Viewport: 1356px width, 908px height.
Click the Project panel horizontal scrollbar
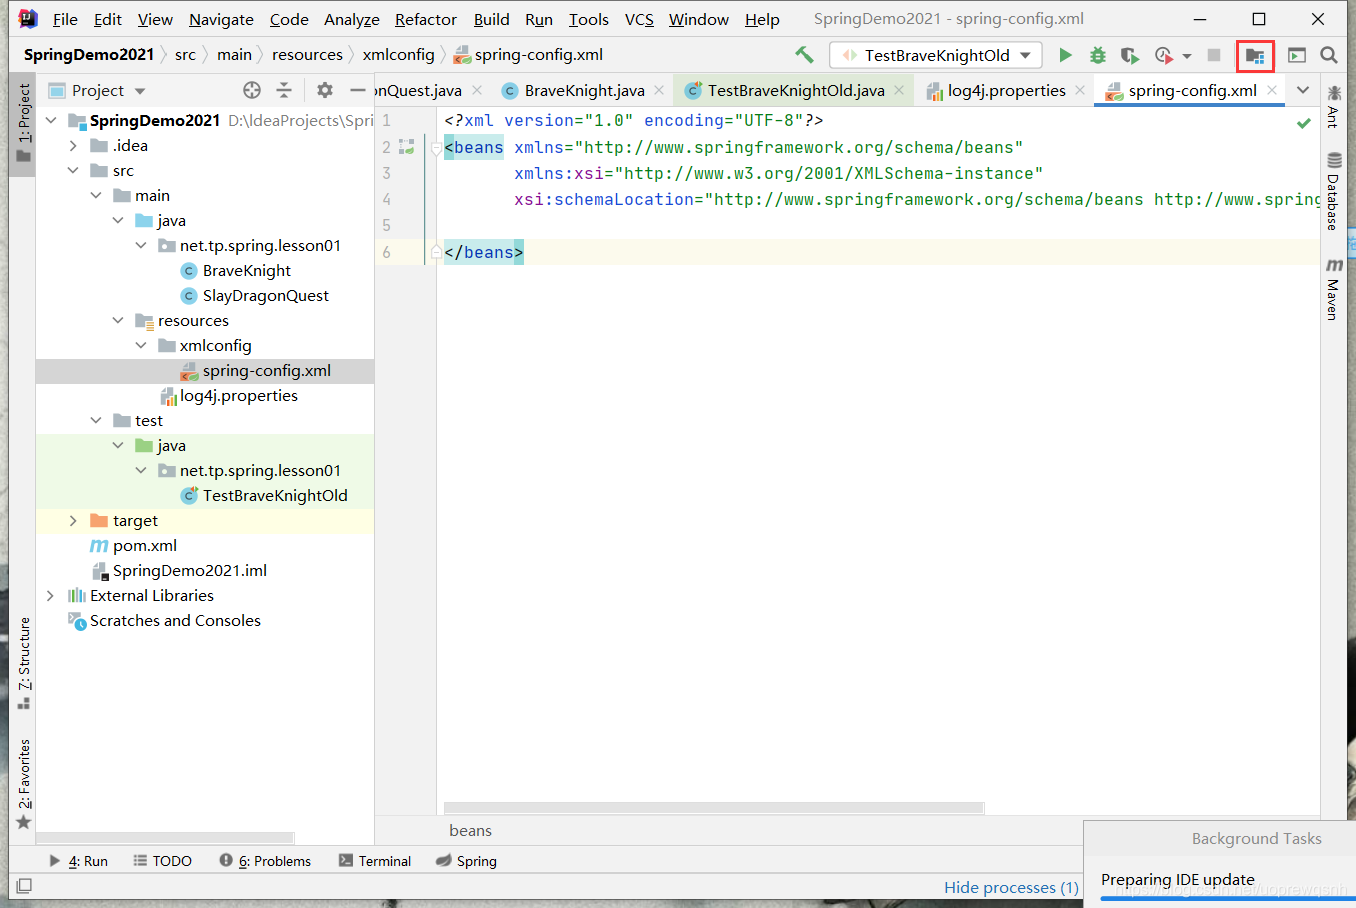coord(165,838)
